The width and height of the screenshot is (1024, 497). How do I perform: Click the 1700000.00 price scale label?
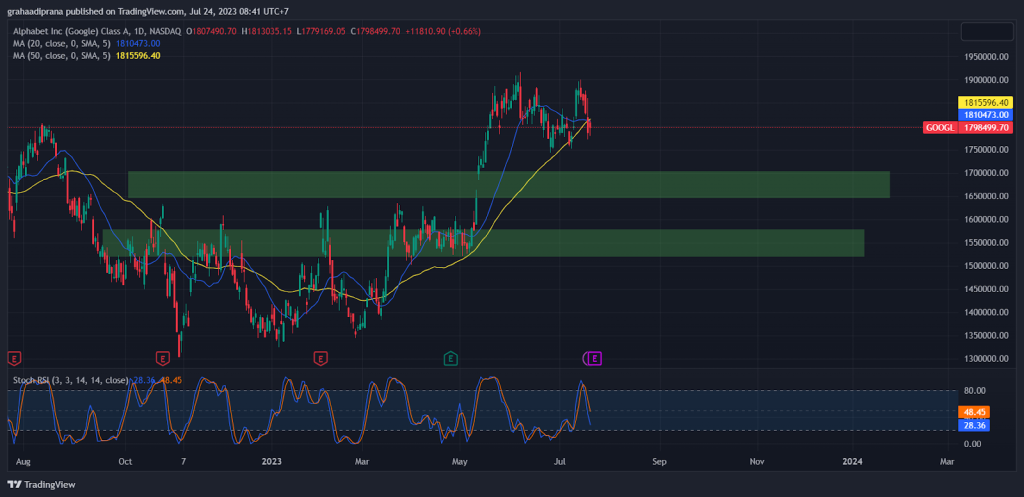(x=987, y=173)
